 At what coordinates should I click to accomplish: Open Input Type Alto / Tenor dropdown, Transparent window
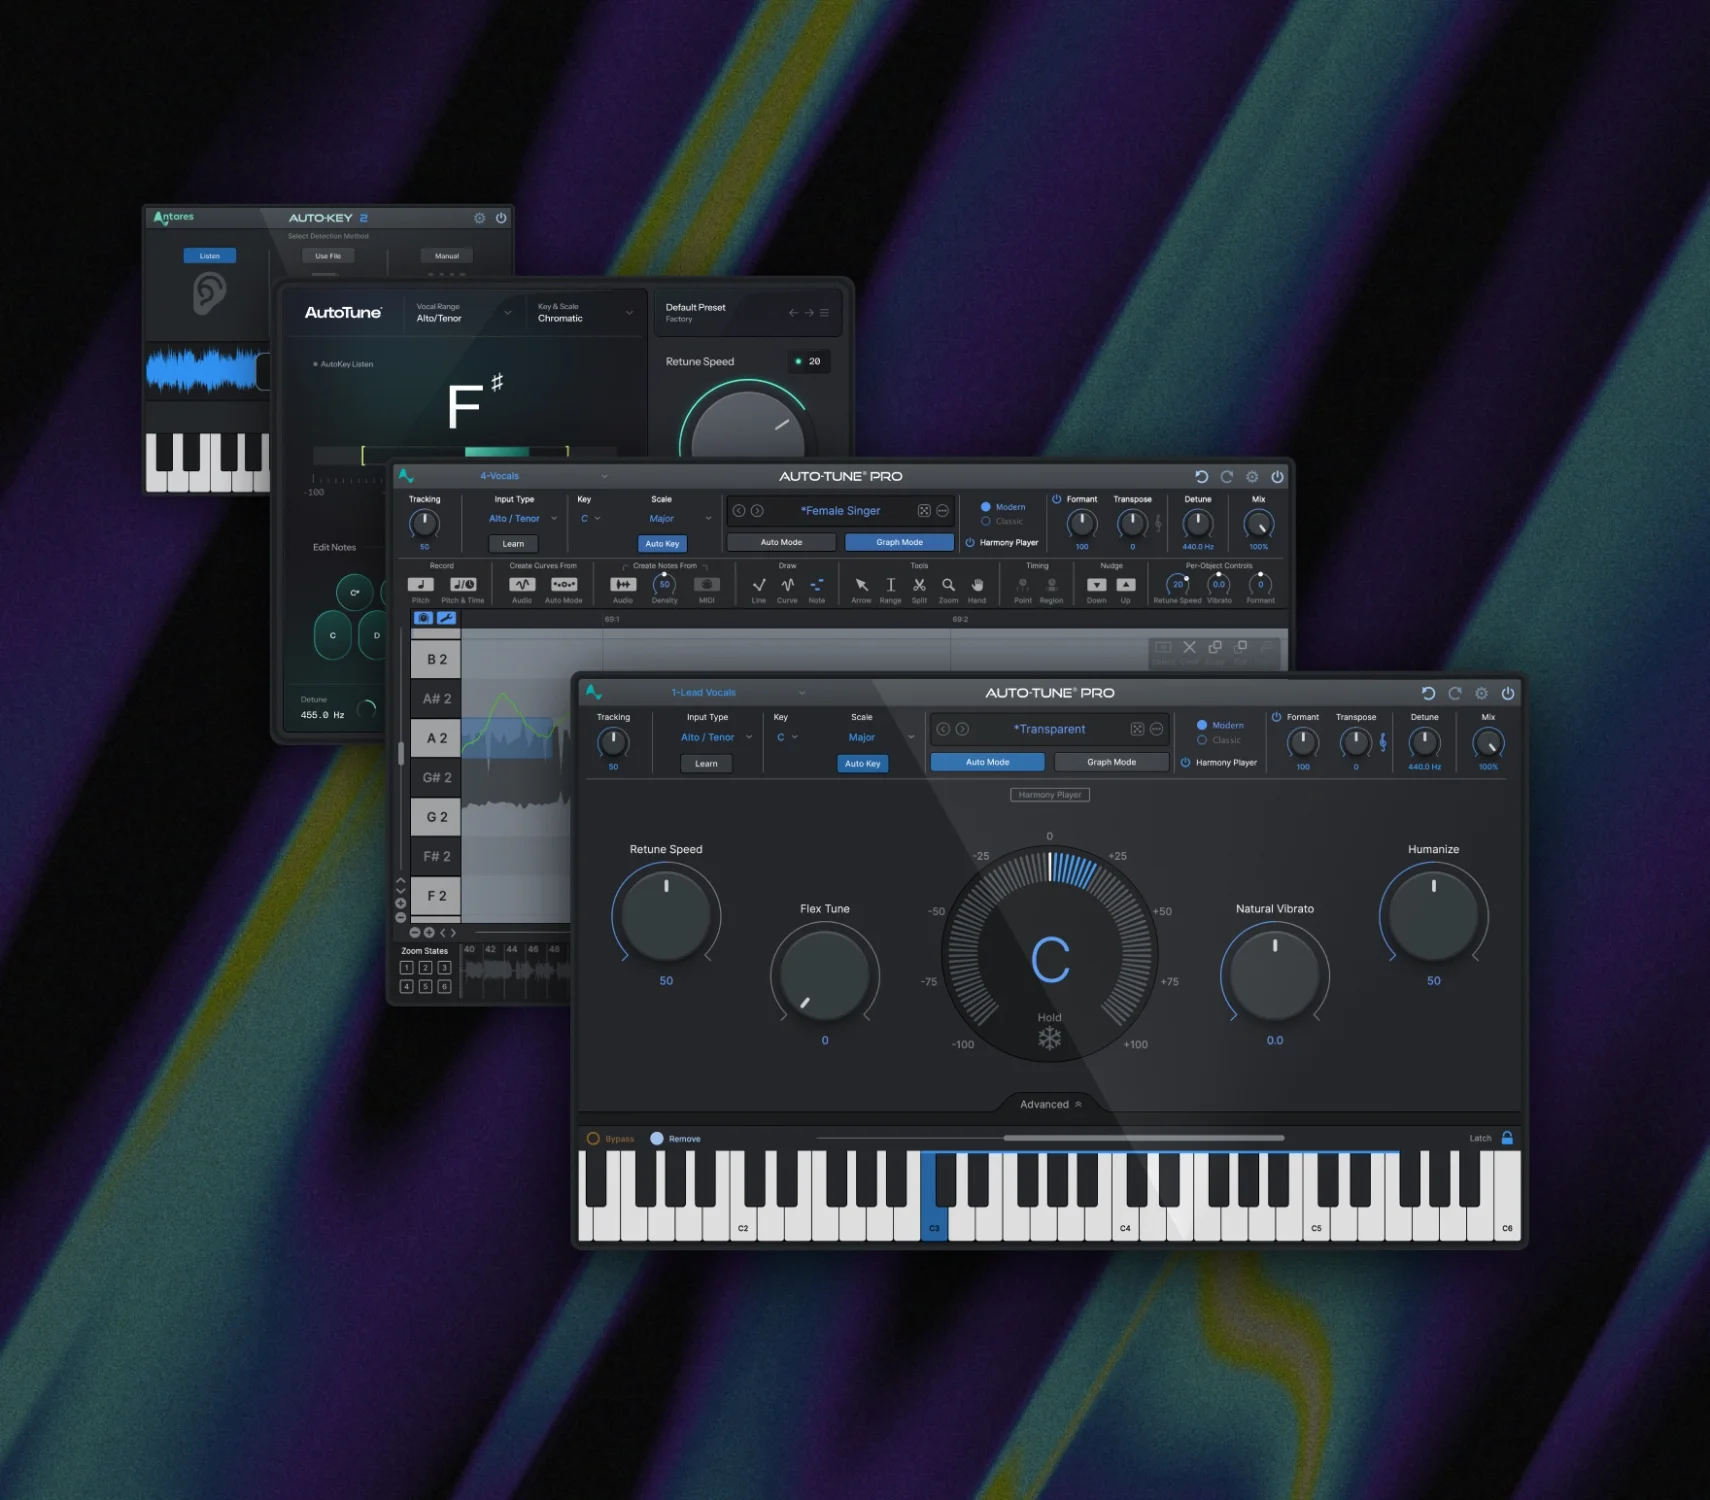coord(716,737)
